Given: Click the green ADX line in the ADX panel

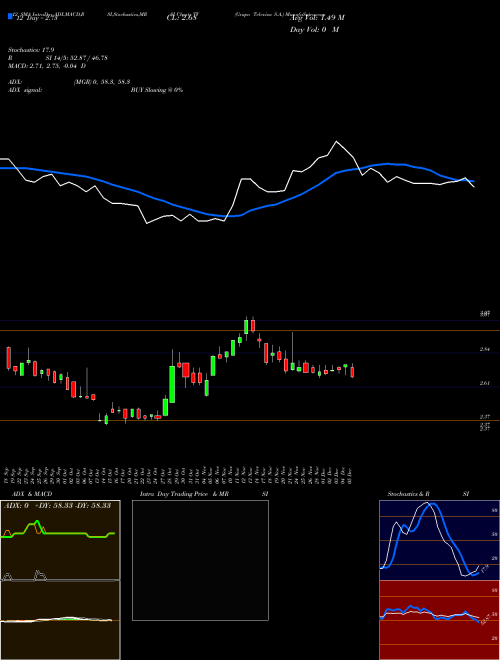Looking at the screenshot, I should coord(58,531).
